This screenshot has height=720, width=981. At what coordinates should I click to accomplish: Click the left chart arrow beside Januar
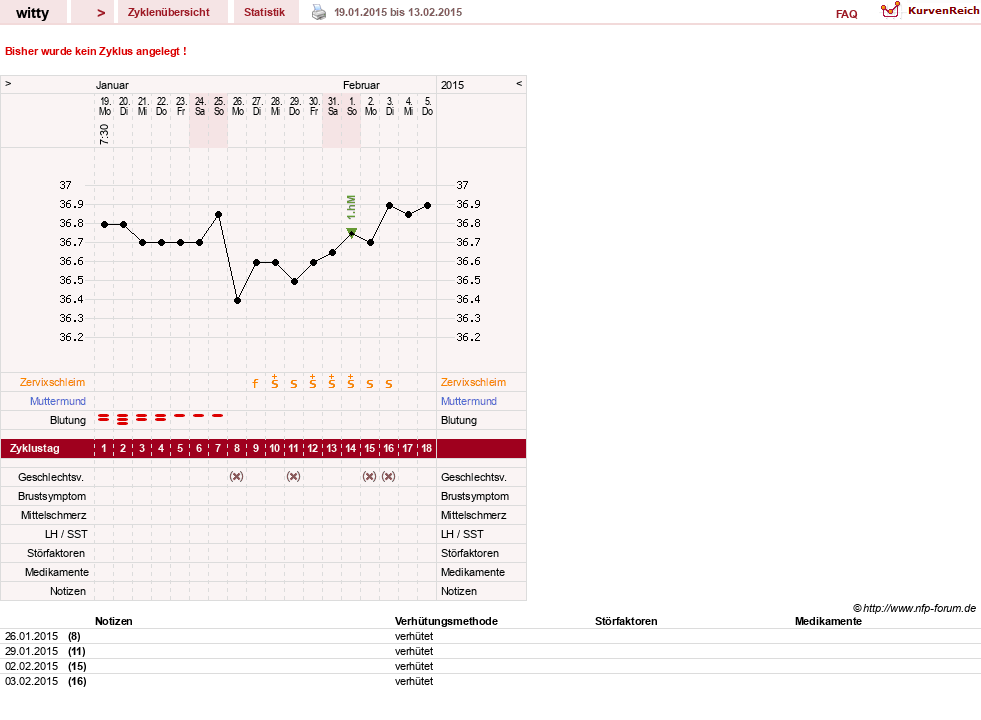point(8,83)
